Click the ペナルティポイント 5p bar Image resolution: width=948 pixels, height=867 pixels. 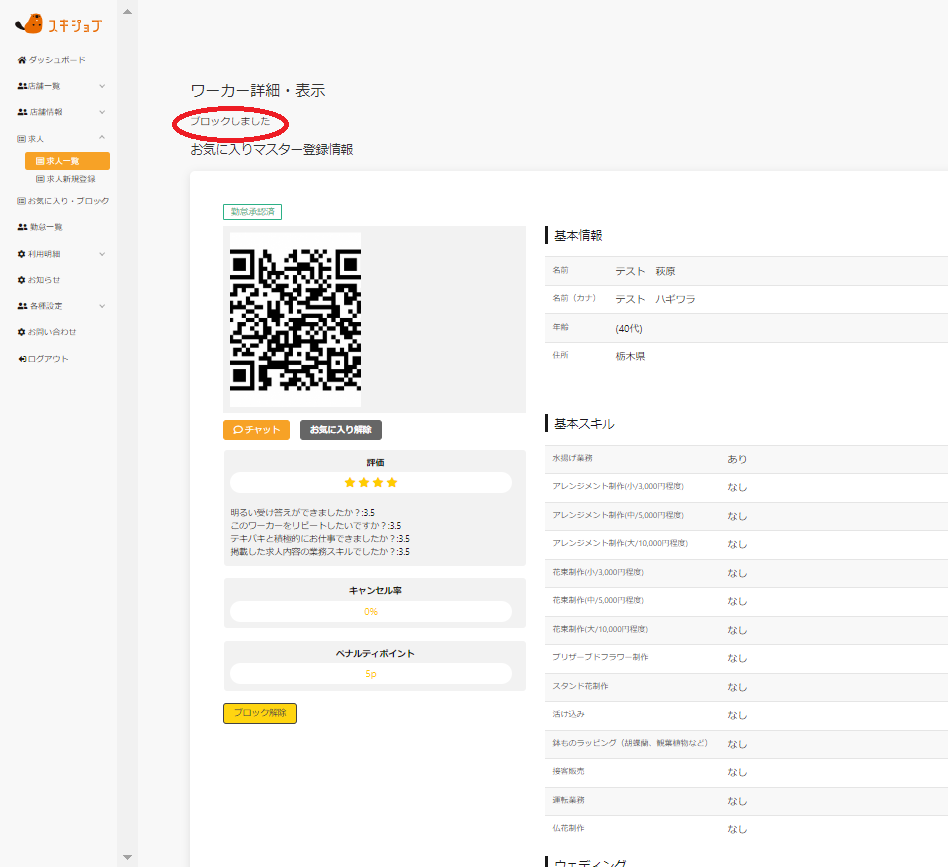click(371, 674)
